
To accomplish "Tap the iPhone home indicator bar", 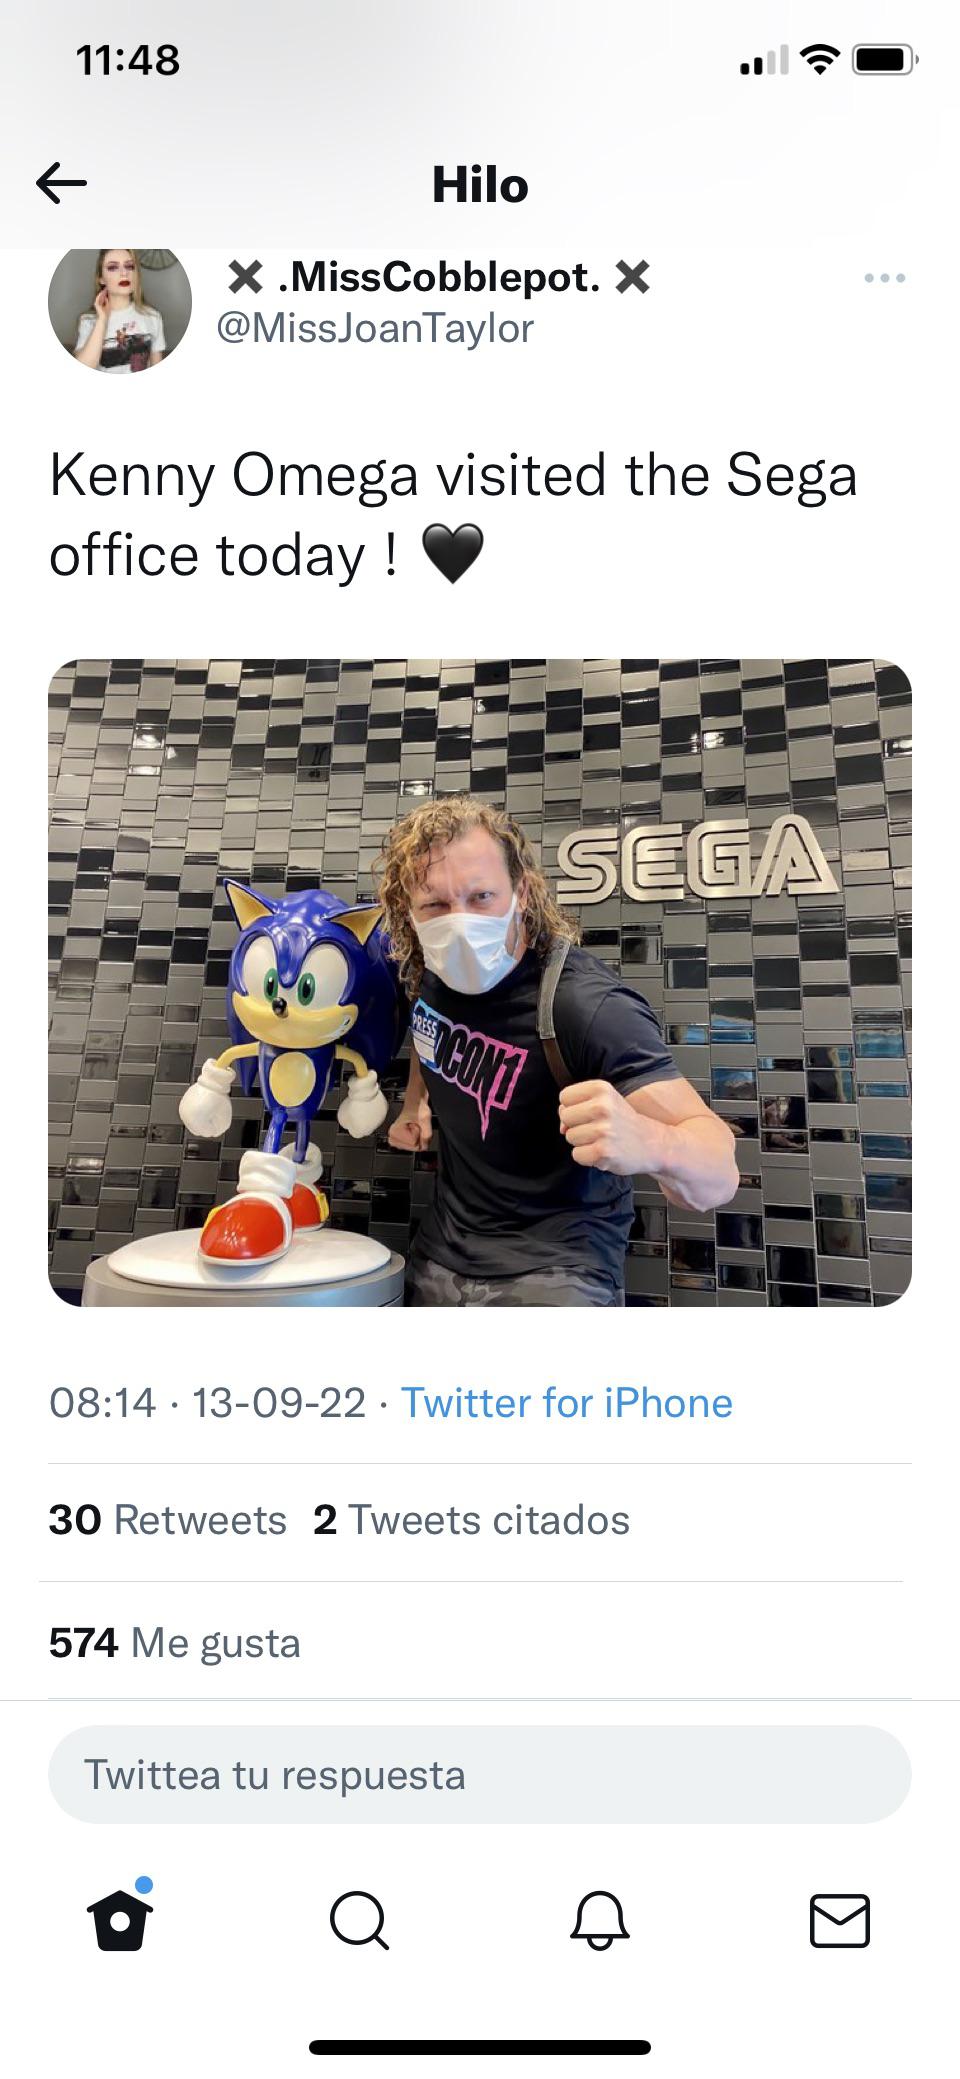I will [480, 2044].
